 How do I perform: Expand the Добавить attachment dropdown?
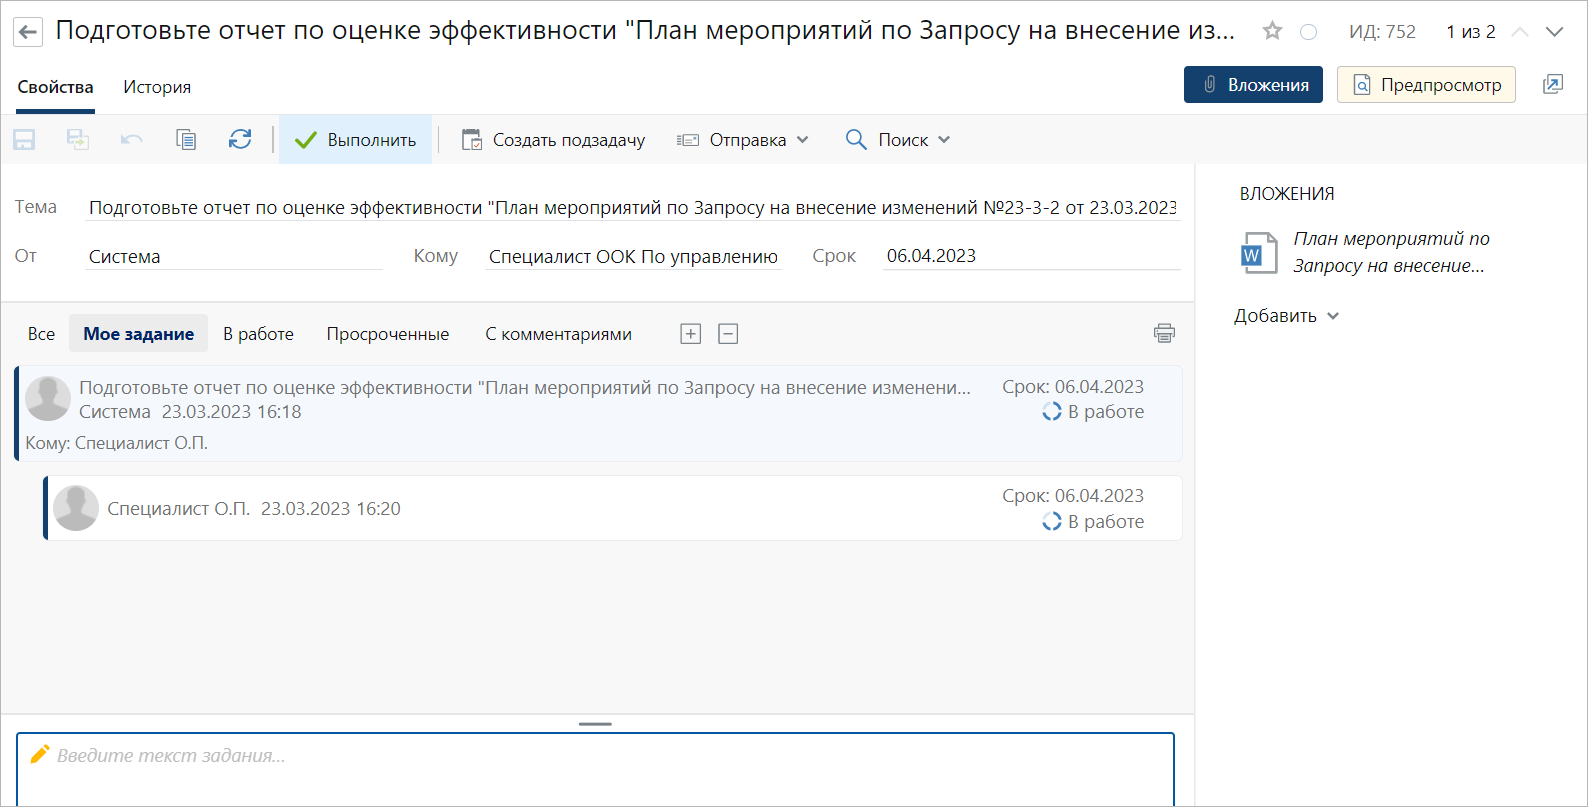[x=1286, y=316]
